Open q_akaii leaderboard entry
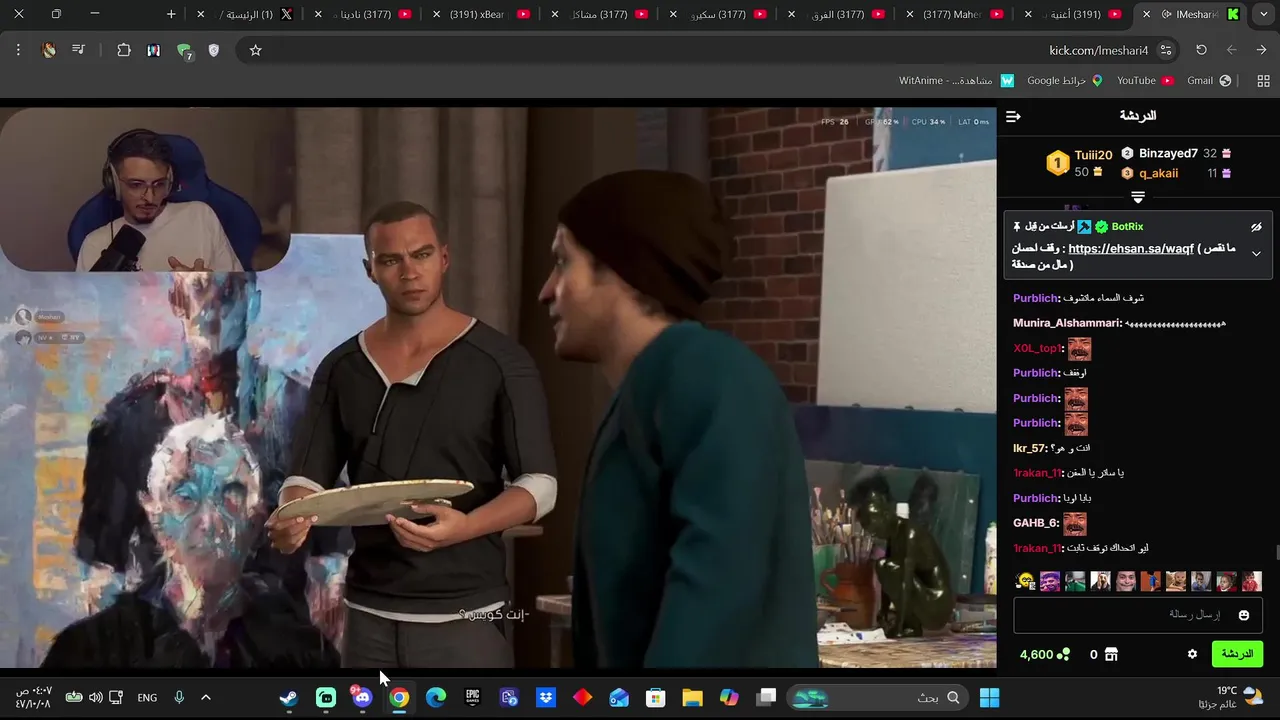The image size is (1280, 720). (x=1158, y=173)
